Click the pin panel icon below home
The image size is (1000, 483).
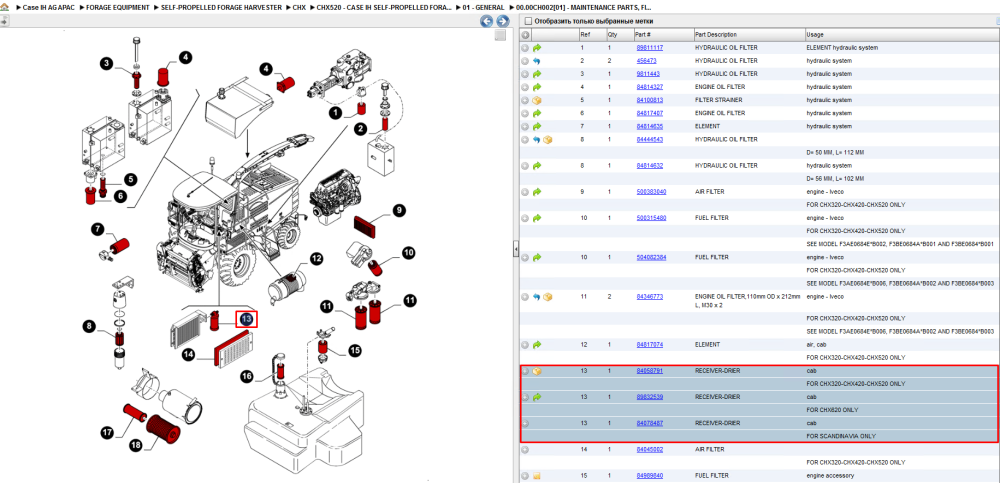coord(4,21)
